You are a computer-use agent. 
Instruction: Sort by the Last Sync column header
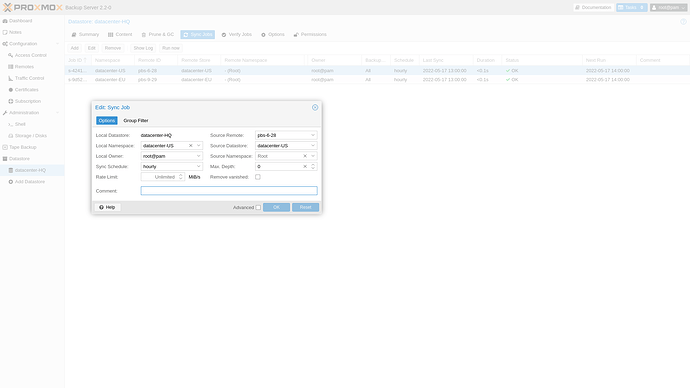446,60
